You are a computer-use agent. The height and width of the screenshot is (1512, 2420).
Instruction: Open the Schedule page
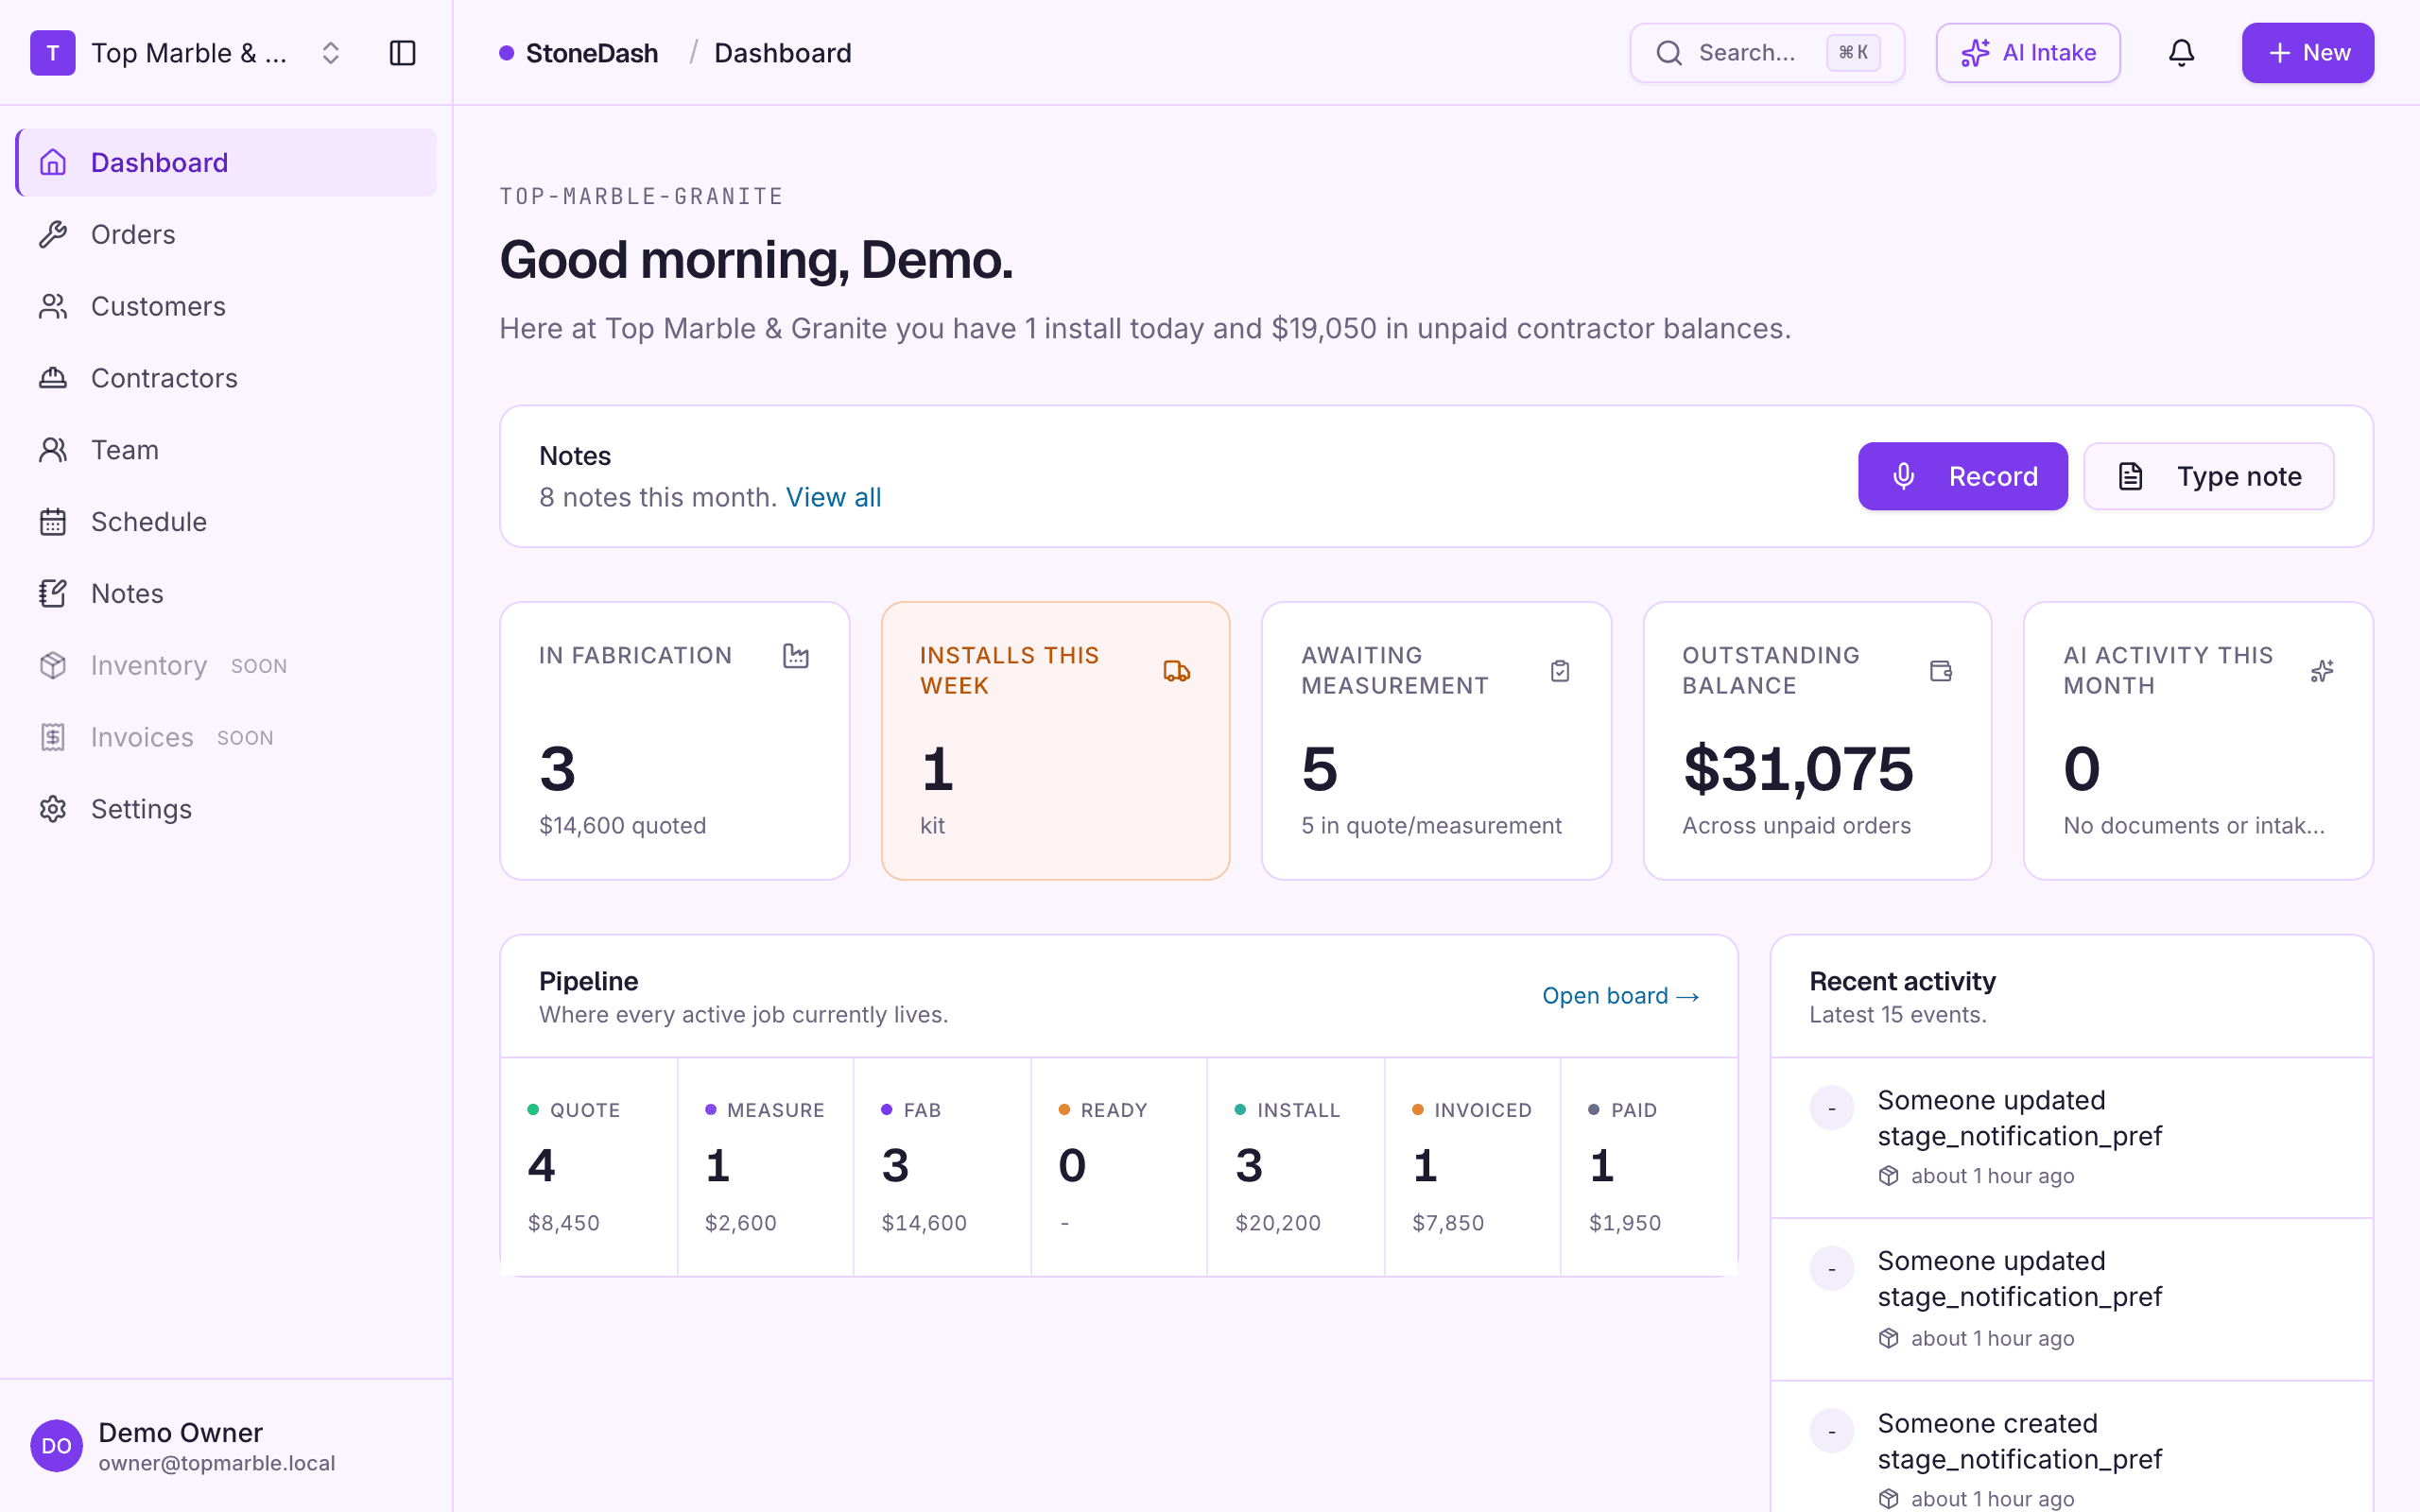(x=226, y=522)
